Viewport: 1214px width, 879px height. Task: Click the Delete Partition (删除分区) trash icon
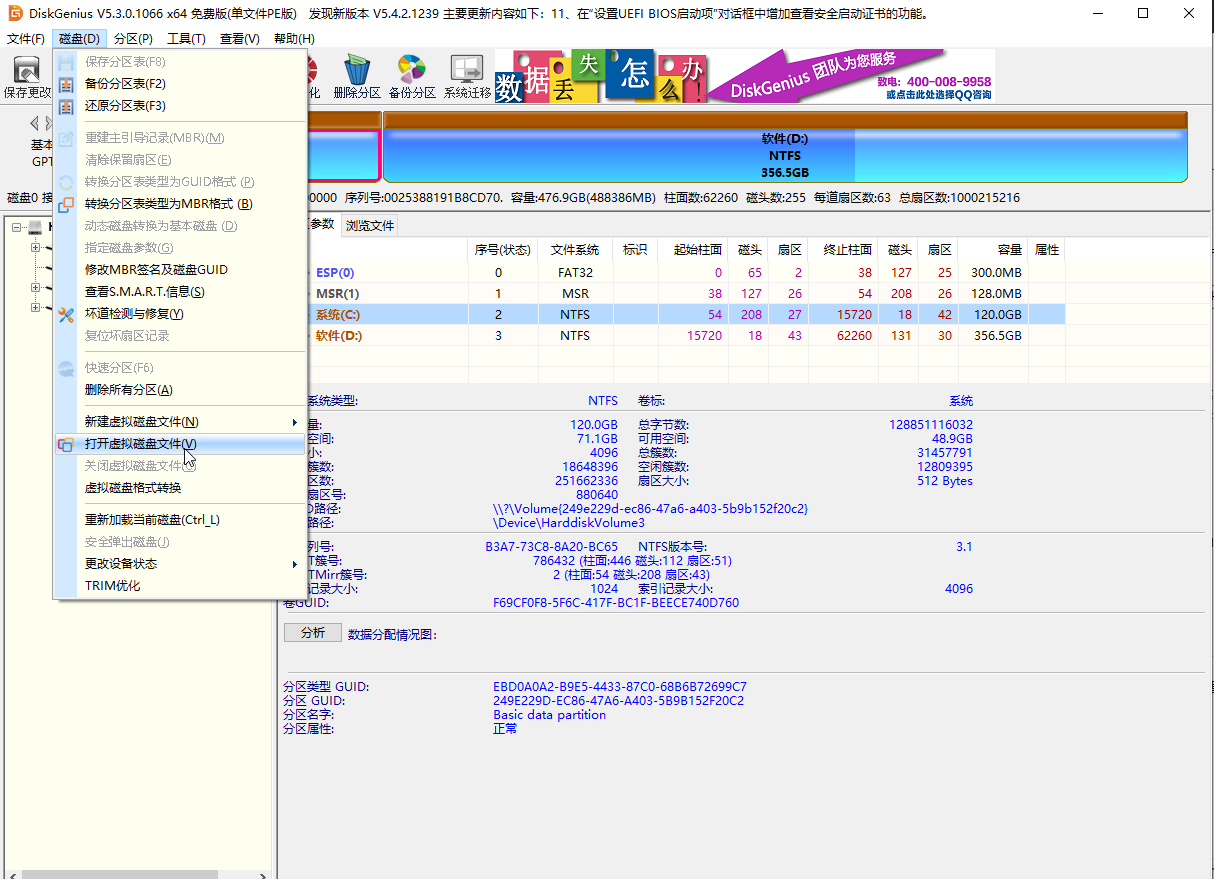point(357,78)
